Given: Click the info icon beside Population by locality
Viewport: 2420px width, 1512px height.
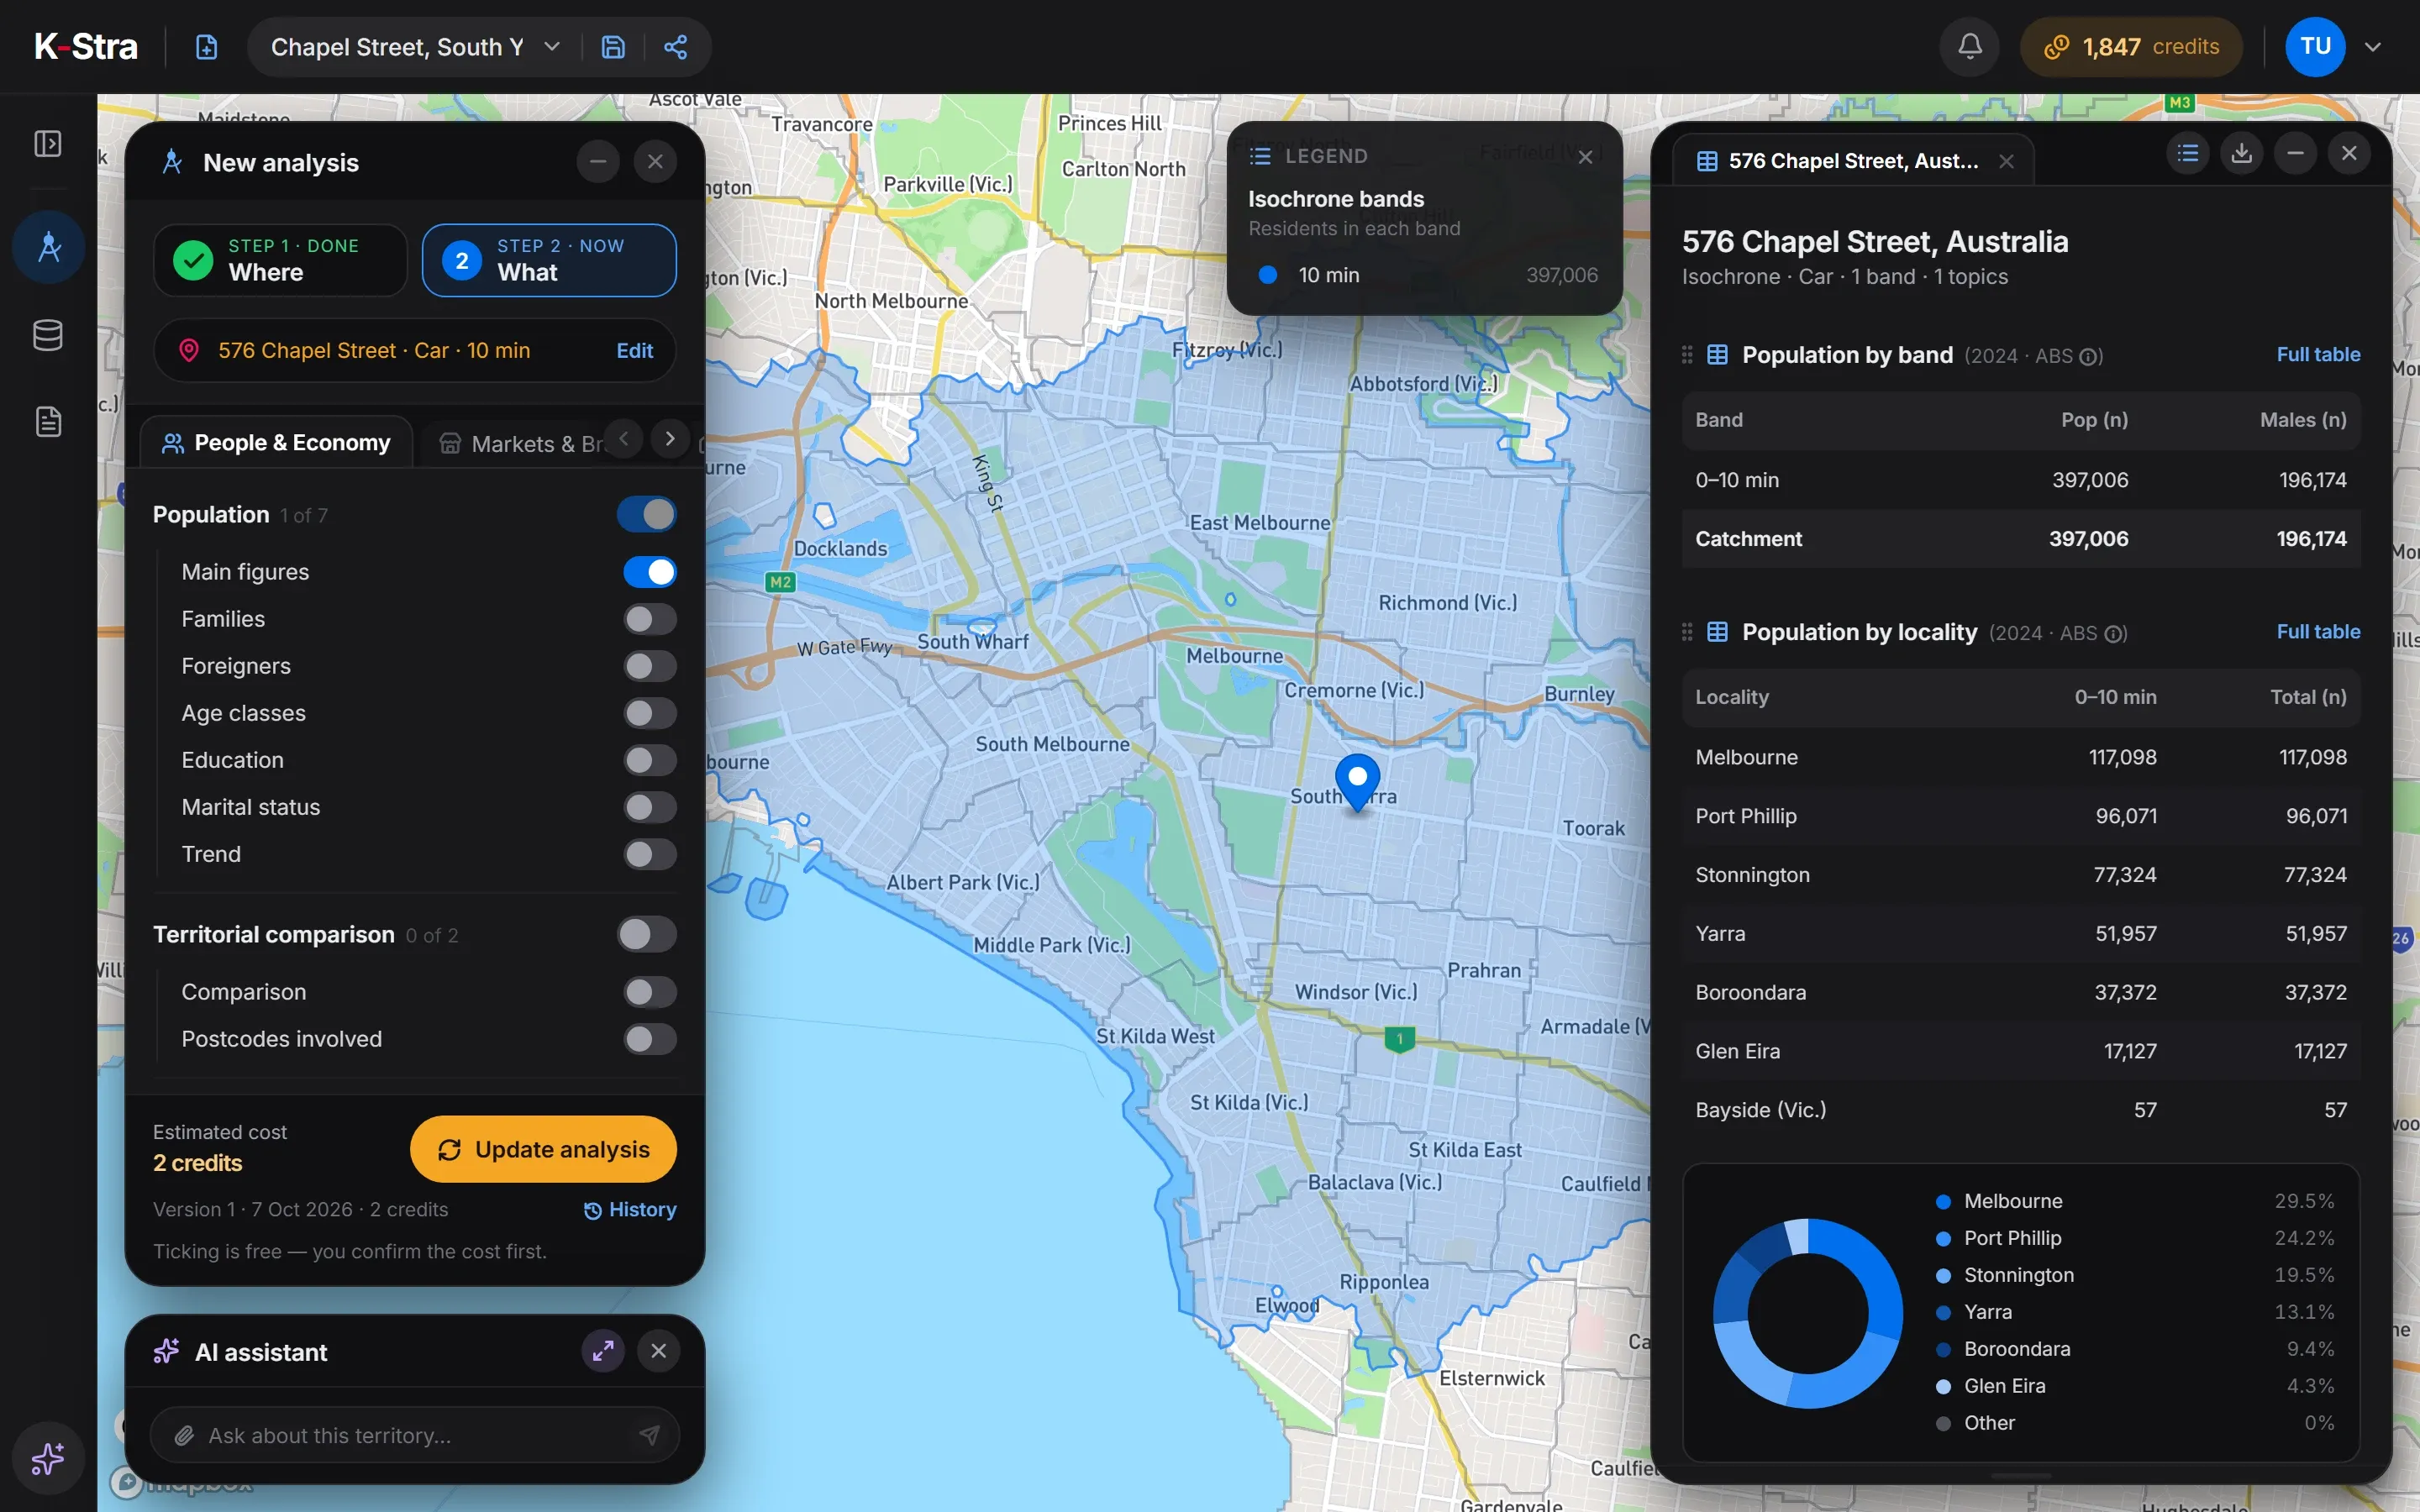Looking at the screenshot, I should 2114,634.
